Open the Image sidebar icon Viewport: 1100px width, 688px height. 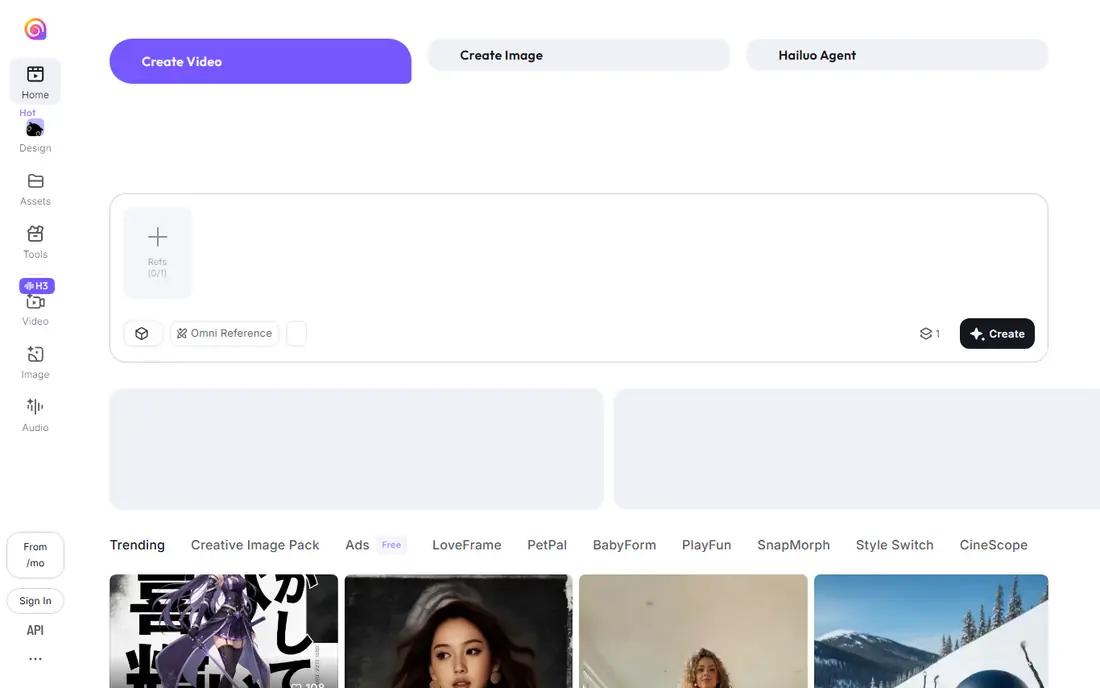(35, 354)
